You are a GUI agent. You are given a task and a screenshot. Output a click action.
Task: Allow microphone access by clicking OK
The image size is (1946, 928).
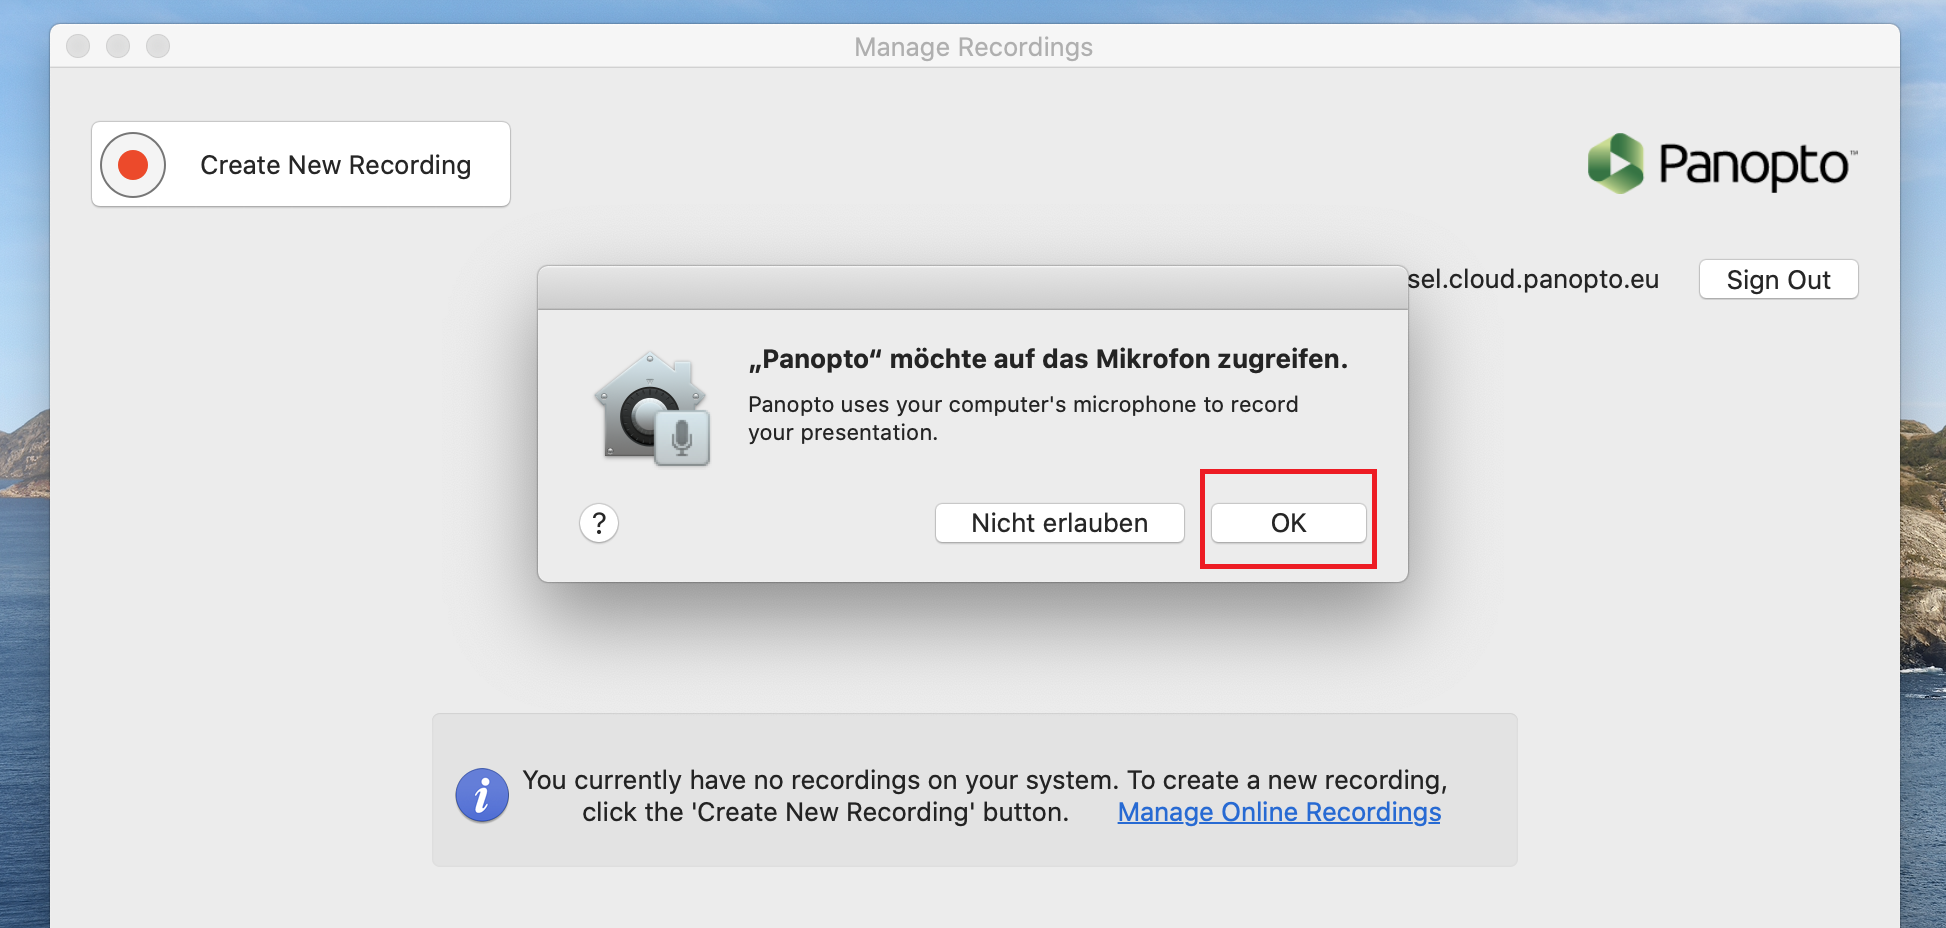[1288, 523]
